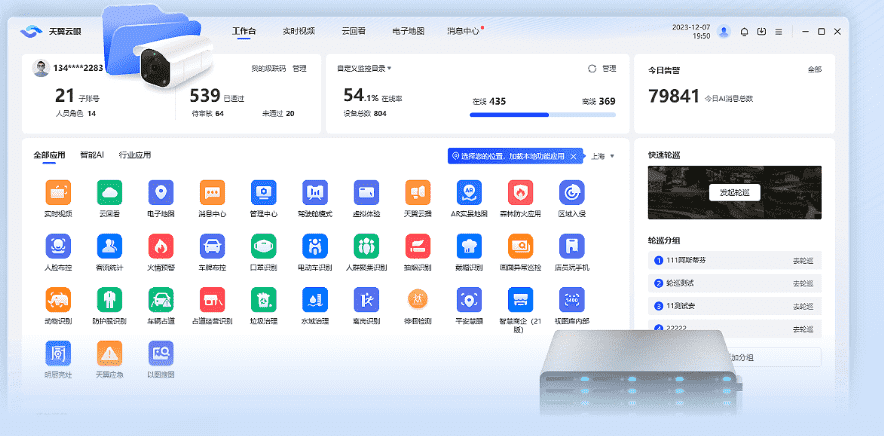The height and width of the screenshot is (436, 884).
Task: Open the 电子地图 top tab
Action: (x=408, y=31)
